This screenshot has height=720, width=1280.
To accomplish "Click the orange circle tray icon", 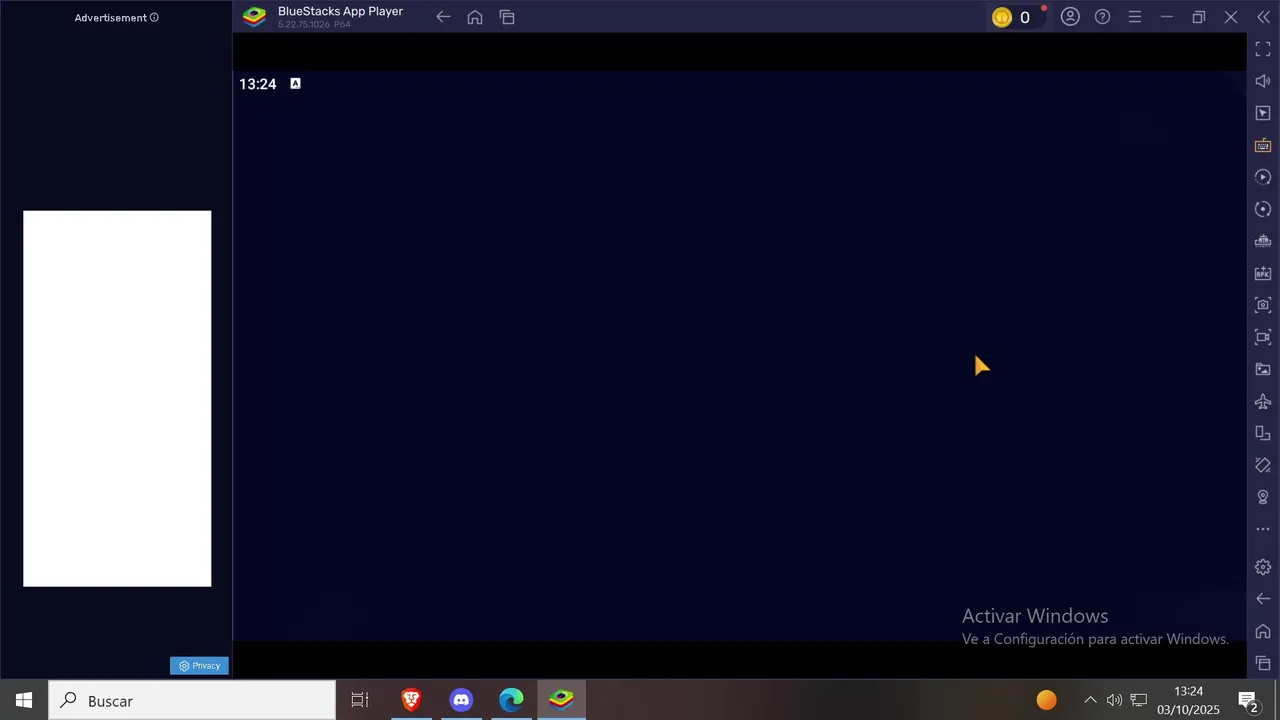I will [x=1046, y=700].
